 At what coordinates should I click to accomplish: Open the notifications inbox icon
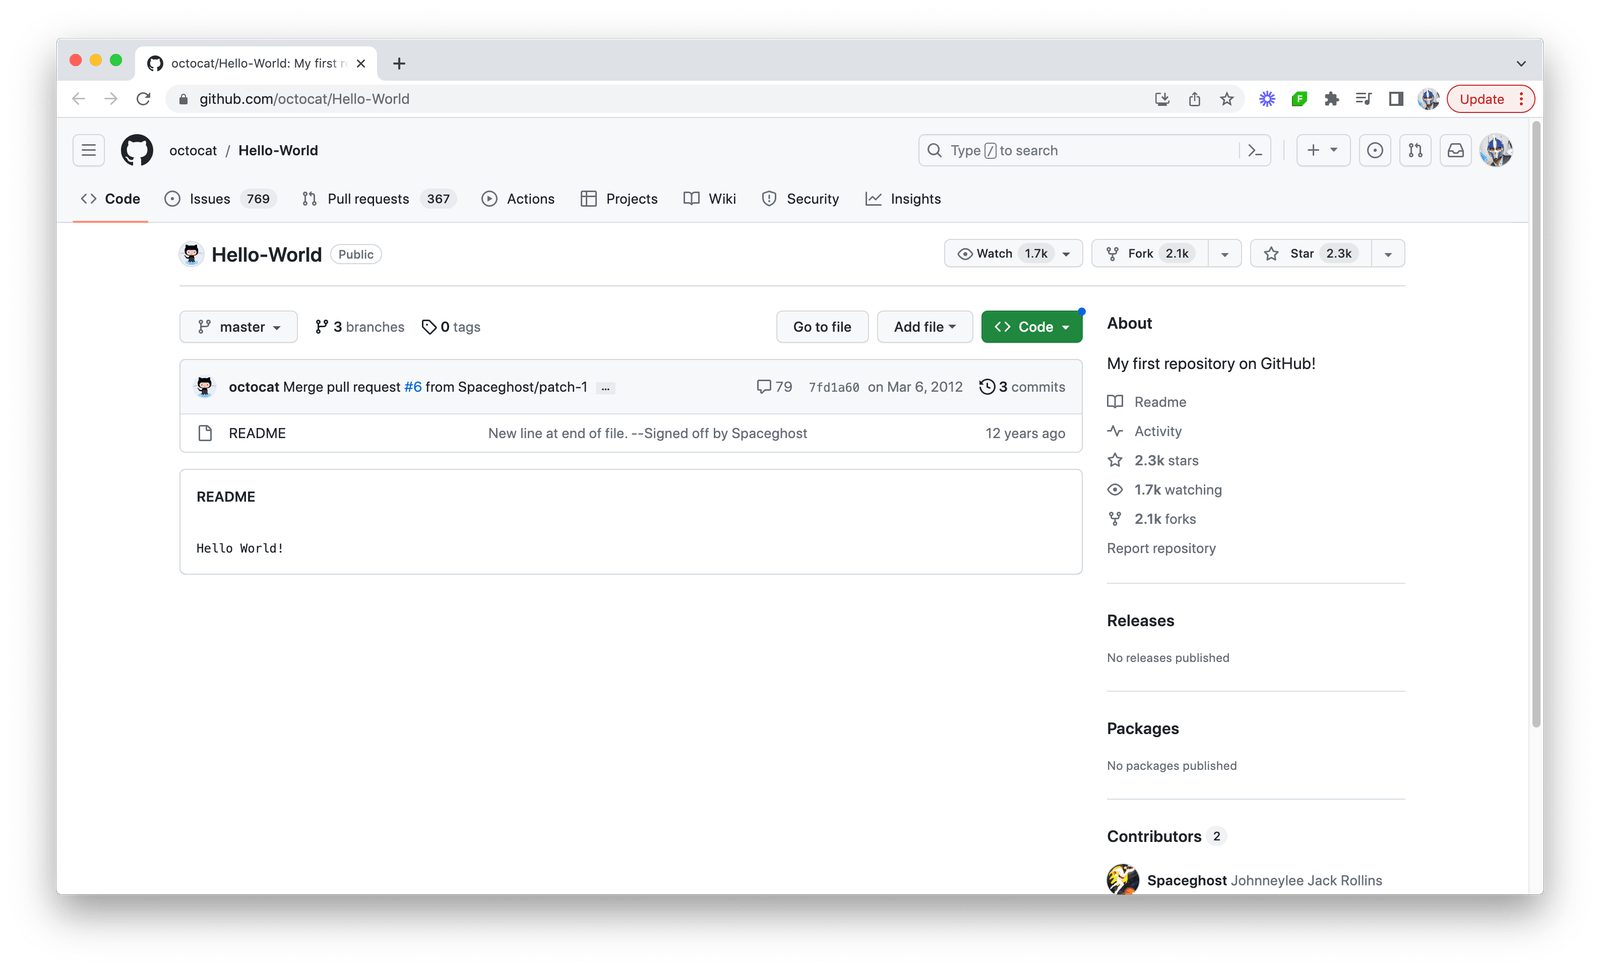coord(1456,150)
